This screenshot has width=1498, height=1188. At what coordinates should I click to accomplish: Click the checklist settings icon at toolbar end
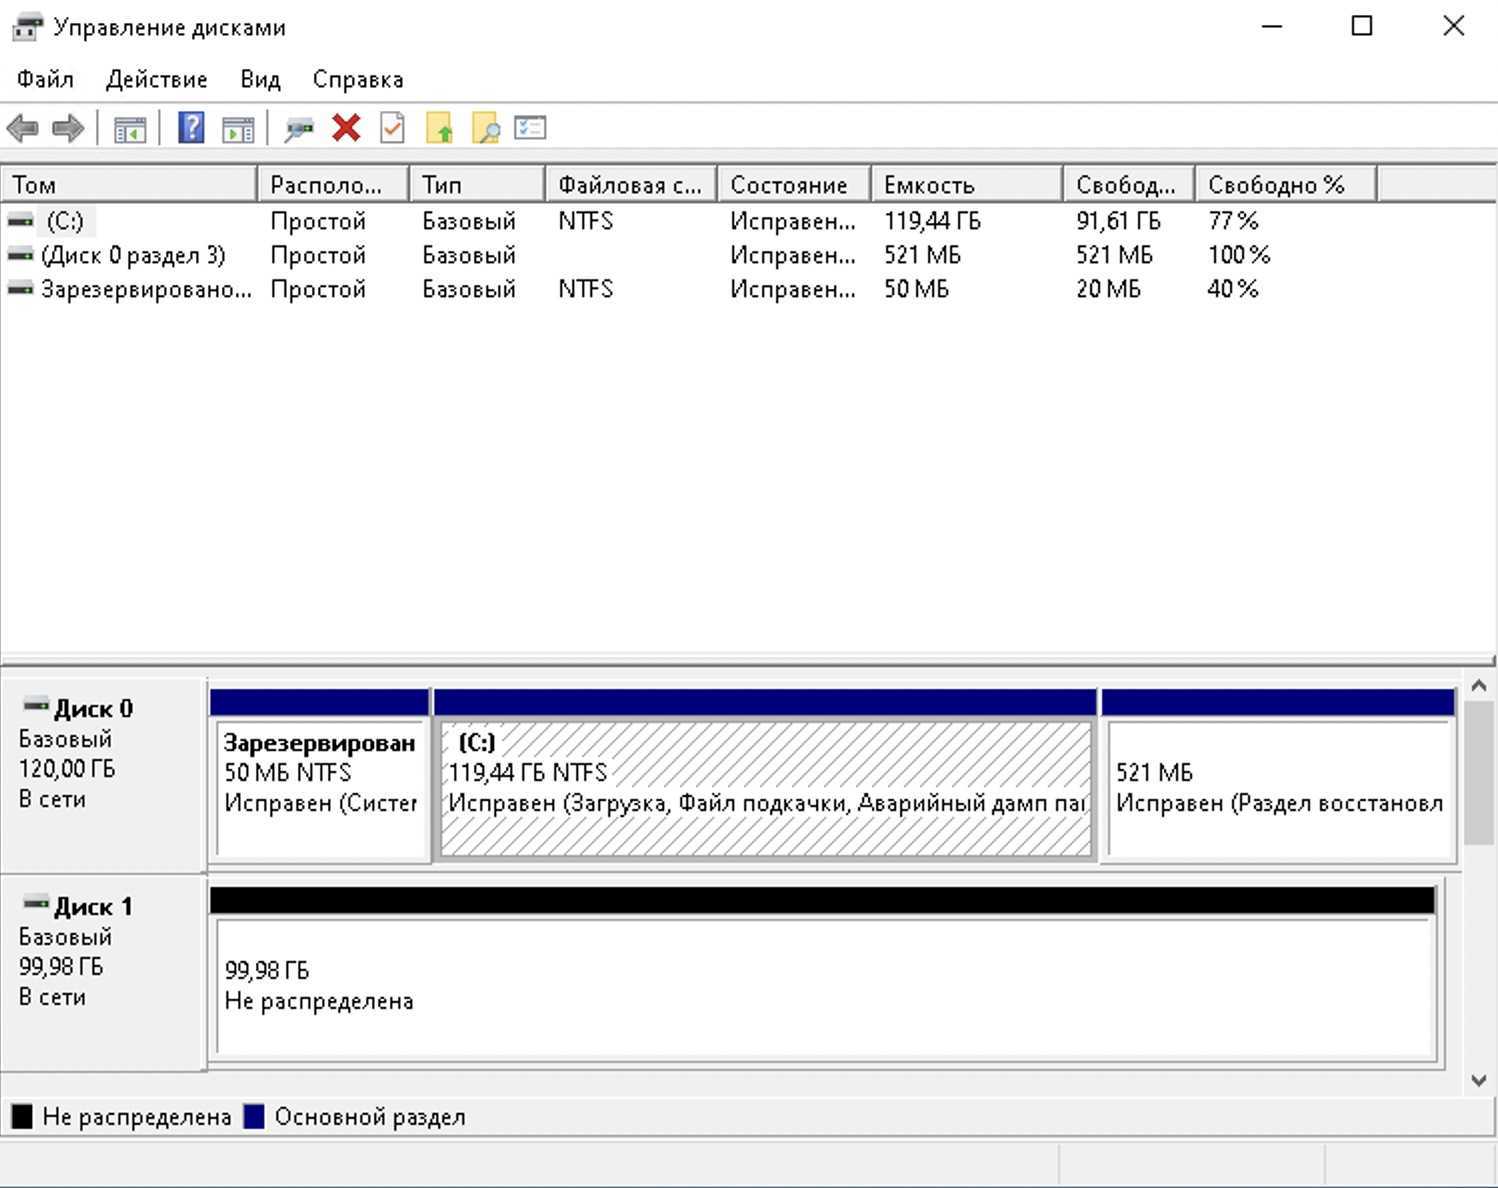(530, 128)
